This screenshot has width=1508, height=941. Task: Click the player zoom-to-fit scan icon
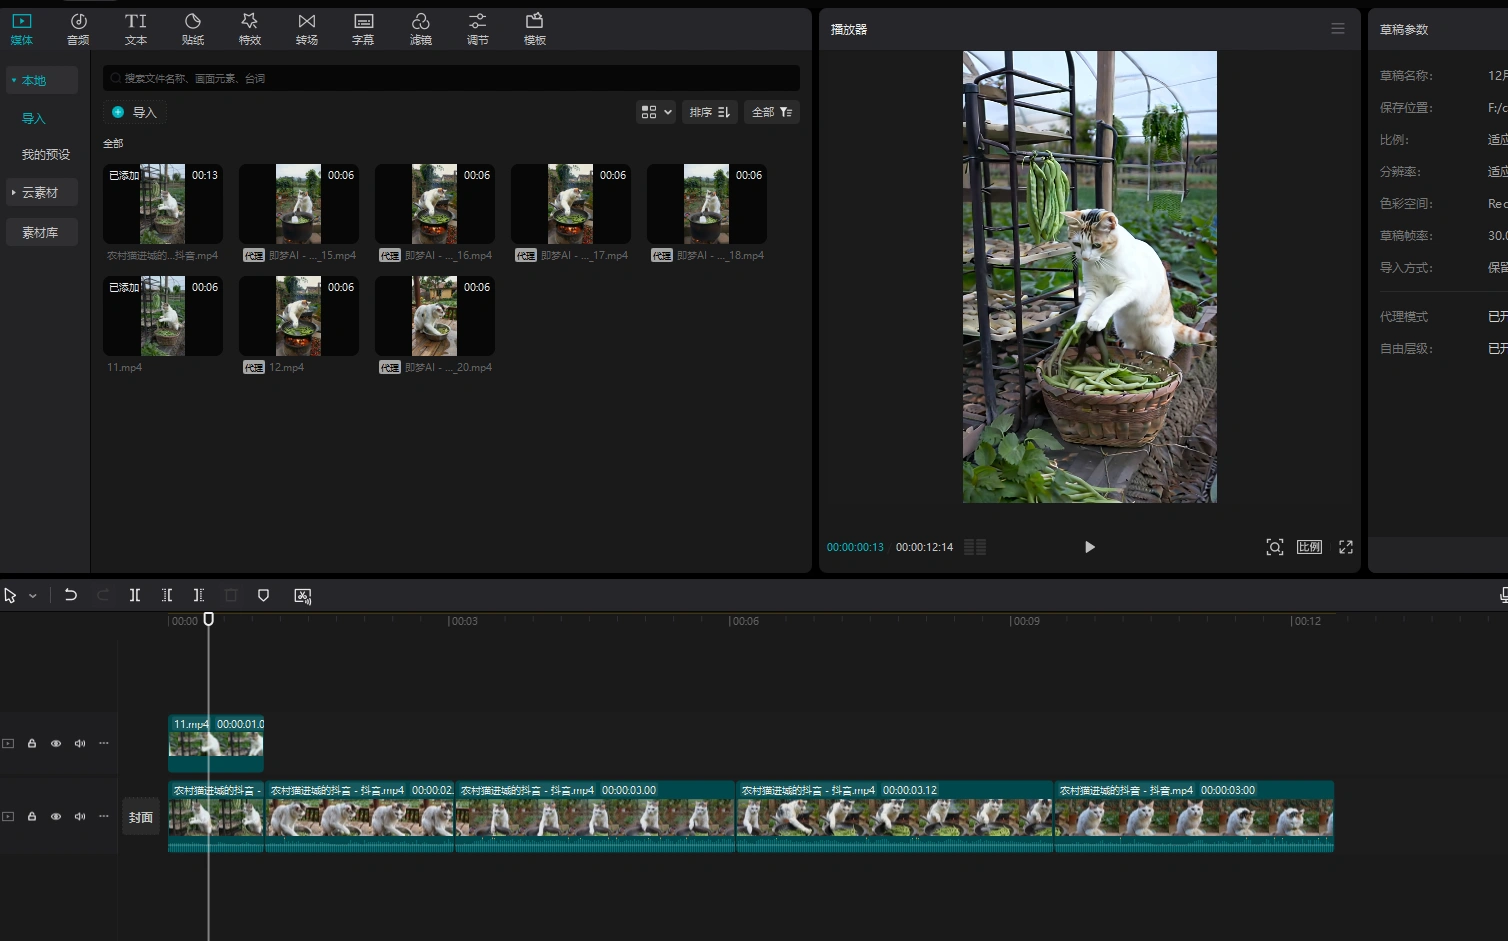coord(1275,547)
